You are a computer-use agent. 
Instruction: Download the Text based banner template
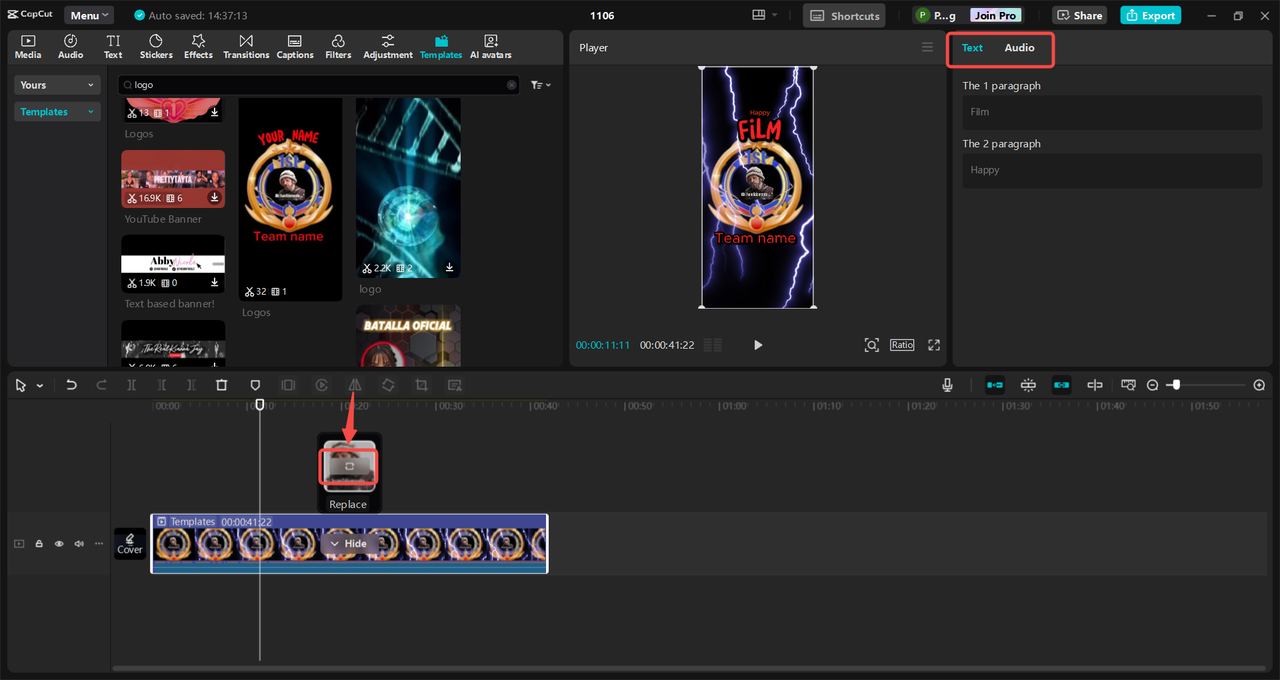click(214, 283)
